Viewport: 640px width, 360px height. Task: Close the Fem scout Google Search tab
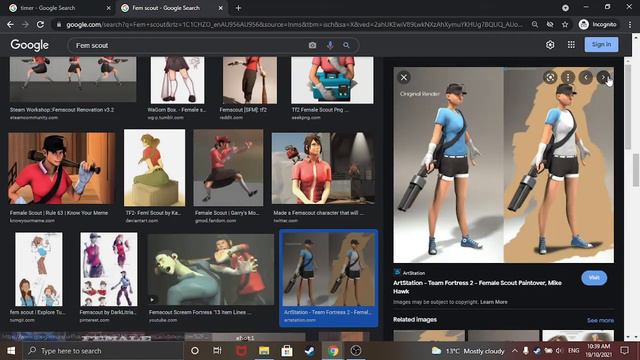coord(220,8)
